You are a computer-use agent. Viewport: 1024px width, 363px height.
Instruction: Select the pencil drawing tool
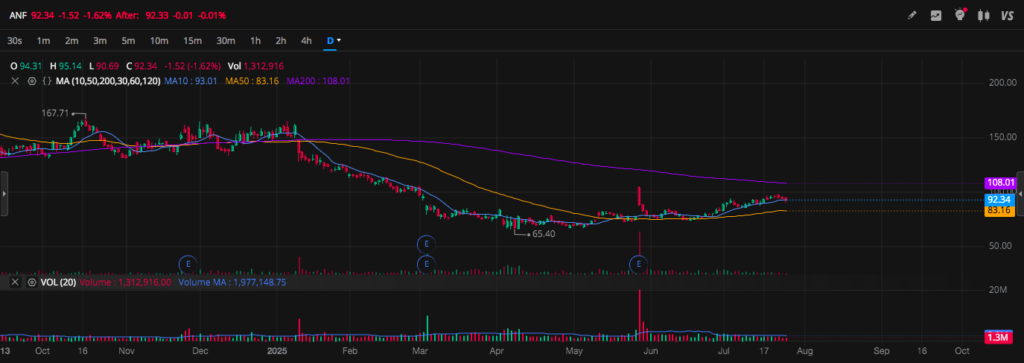click(x=912, y=16)
